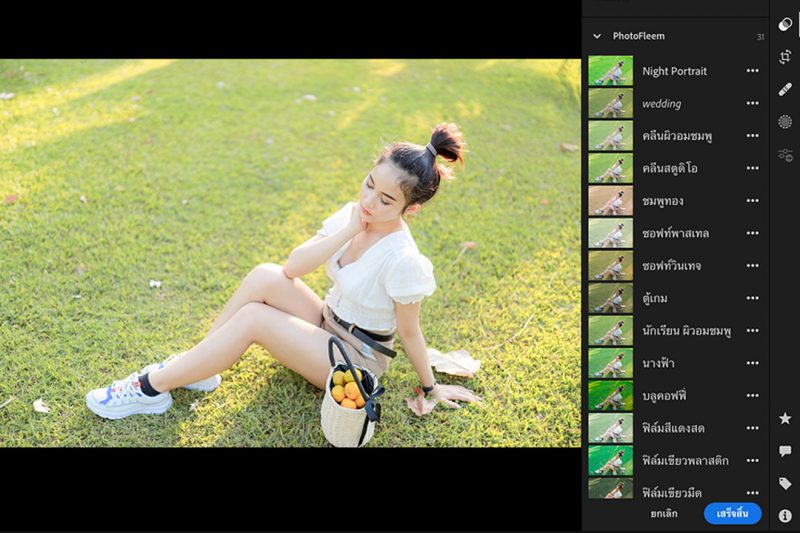Select the ซอฟท์พาสเทล preset thumbnail
The width and height of the screenshot is (800, 533).
(x=611, y=233)
